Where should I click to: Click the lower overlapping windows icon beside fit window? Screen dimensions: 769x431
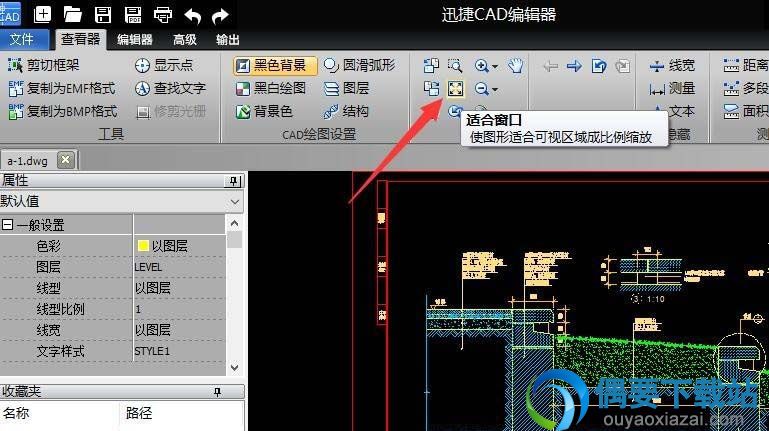(431, 89)
